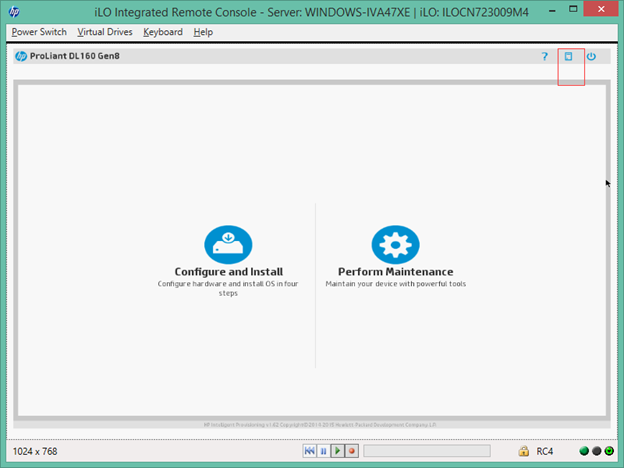
Task: Click the first green status indicator
Action: pyautogui.click(x=584, y=451)
